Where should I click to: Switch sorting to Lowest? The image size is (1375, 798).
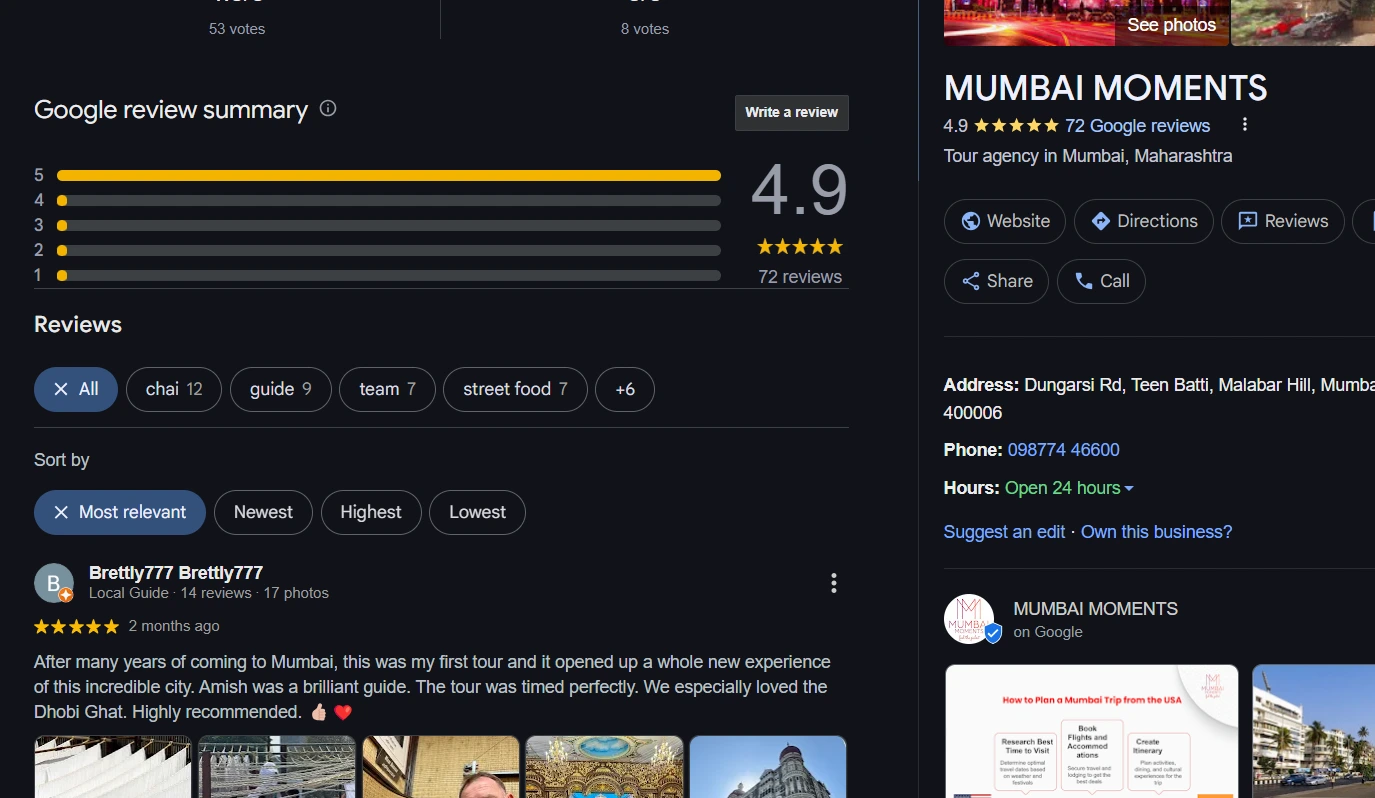pos(477,512)
